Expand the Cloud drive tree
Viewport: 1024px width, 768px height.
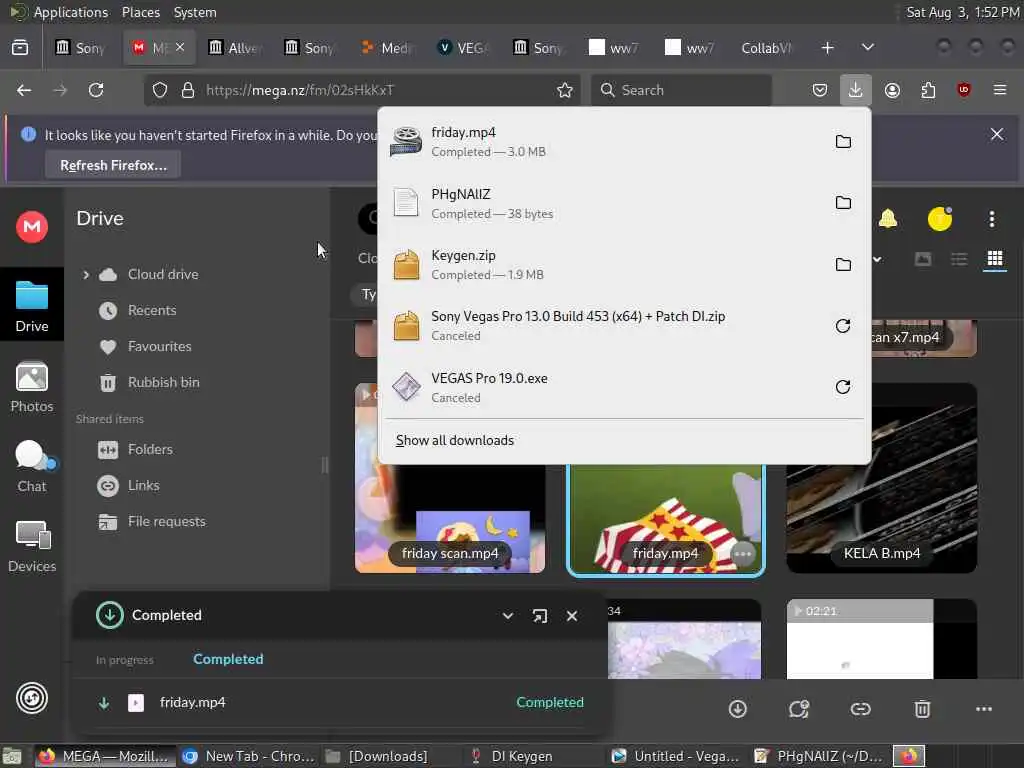point(86,275)
